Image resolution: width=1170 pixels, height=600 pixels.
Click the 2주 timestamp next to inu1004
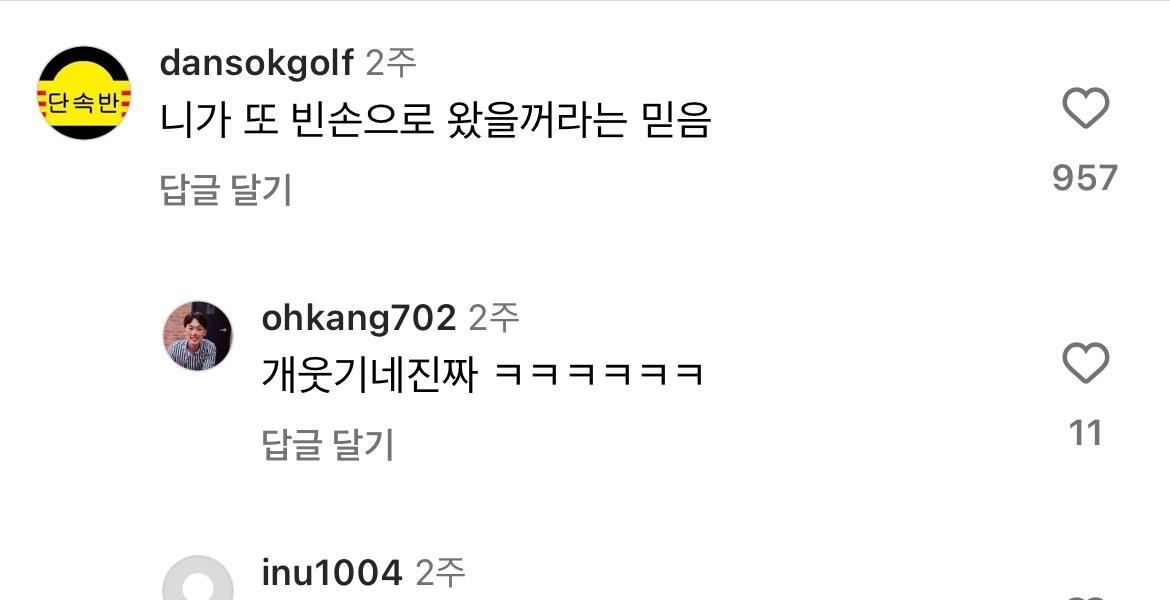click(x=439, y=573)
